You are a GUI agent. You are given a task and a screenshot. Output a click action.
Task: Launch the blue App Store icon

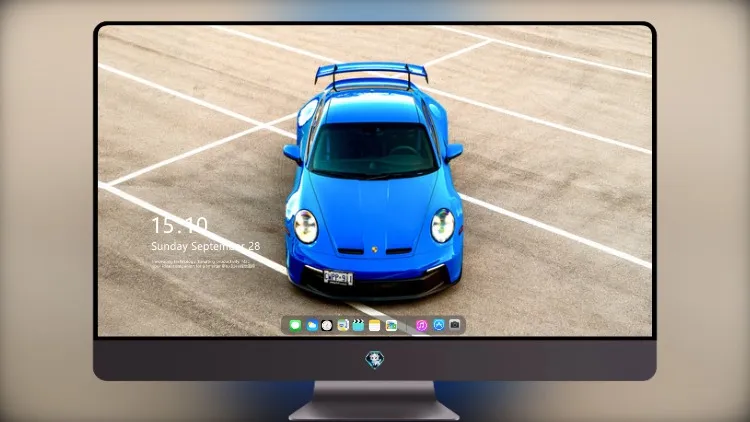pos(439,325)
